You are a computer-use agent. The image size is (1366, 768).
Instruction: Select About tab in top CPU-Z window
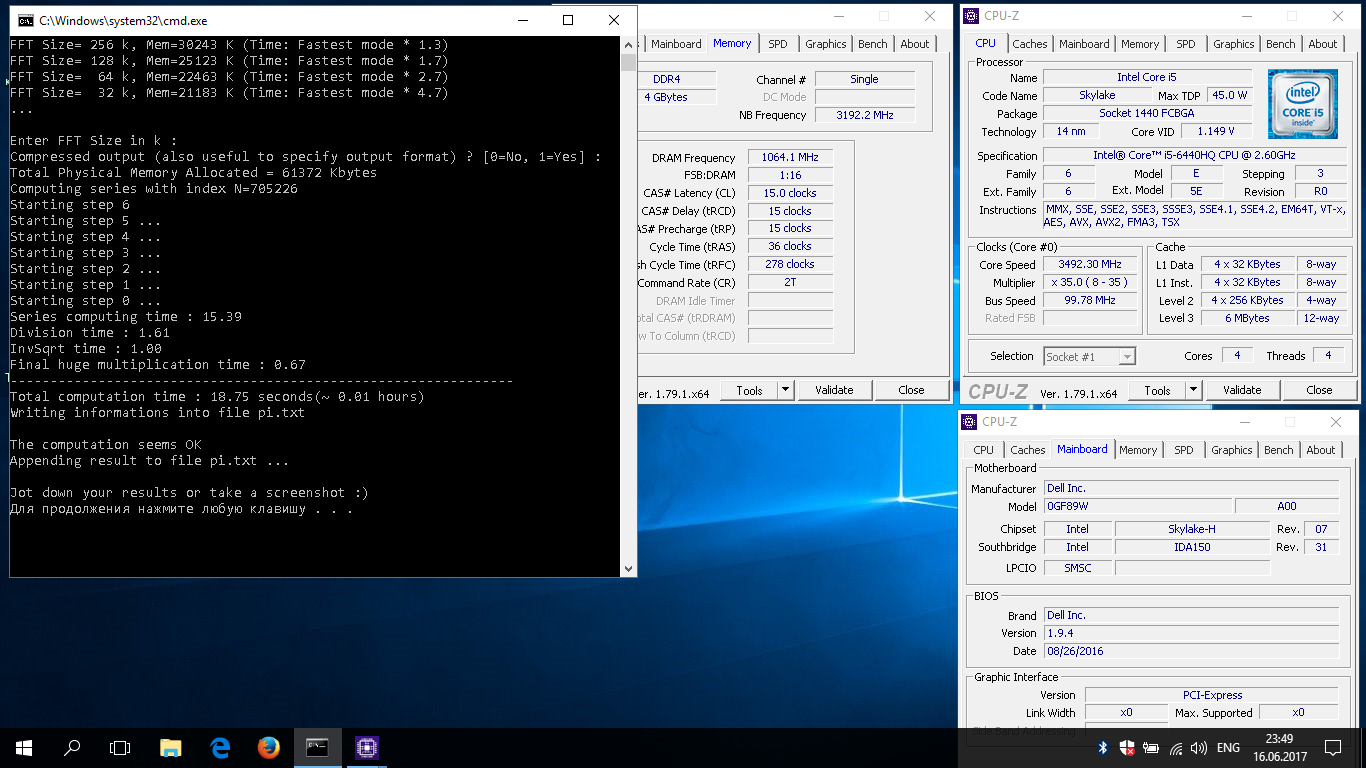1323,44
